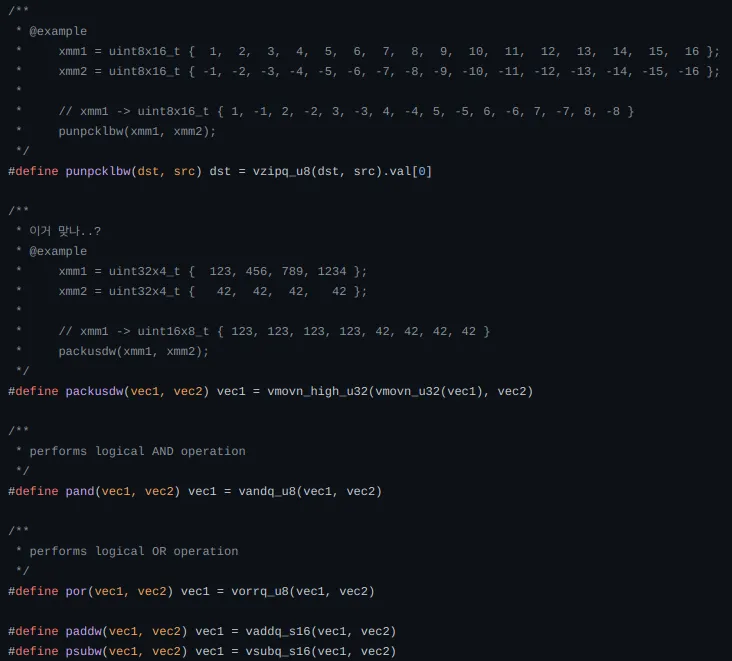
Task: Click the first @example tag
Action: (58, 31)
